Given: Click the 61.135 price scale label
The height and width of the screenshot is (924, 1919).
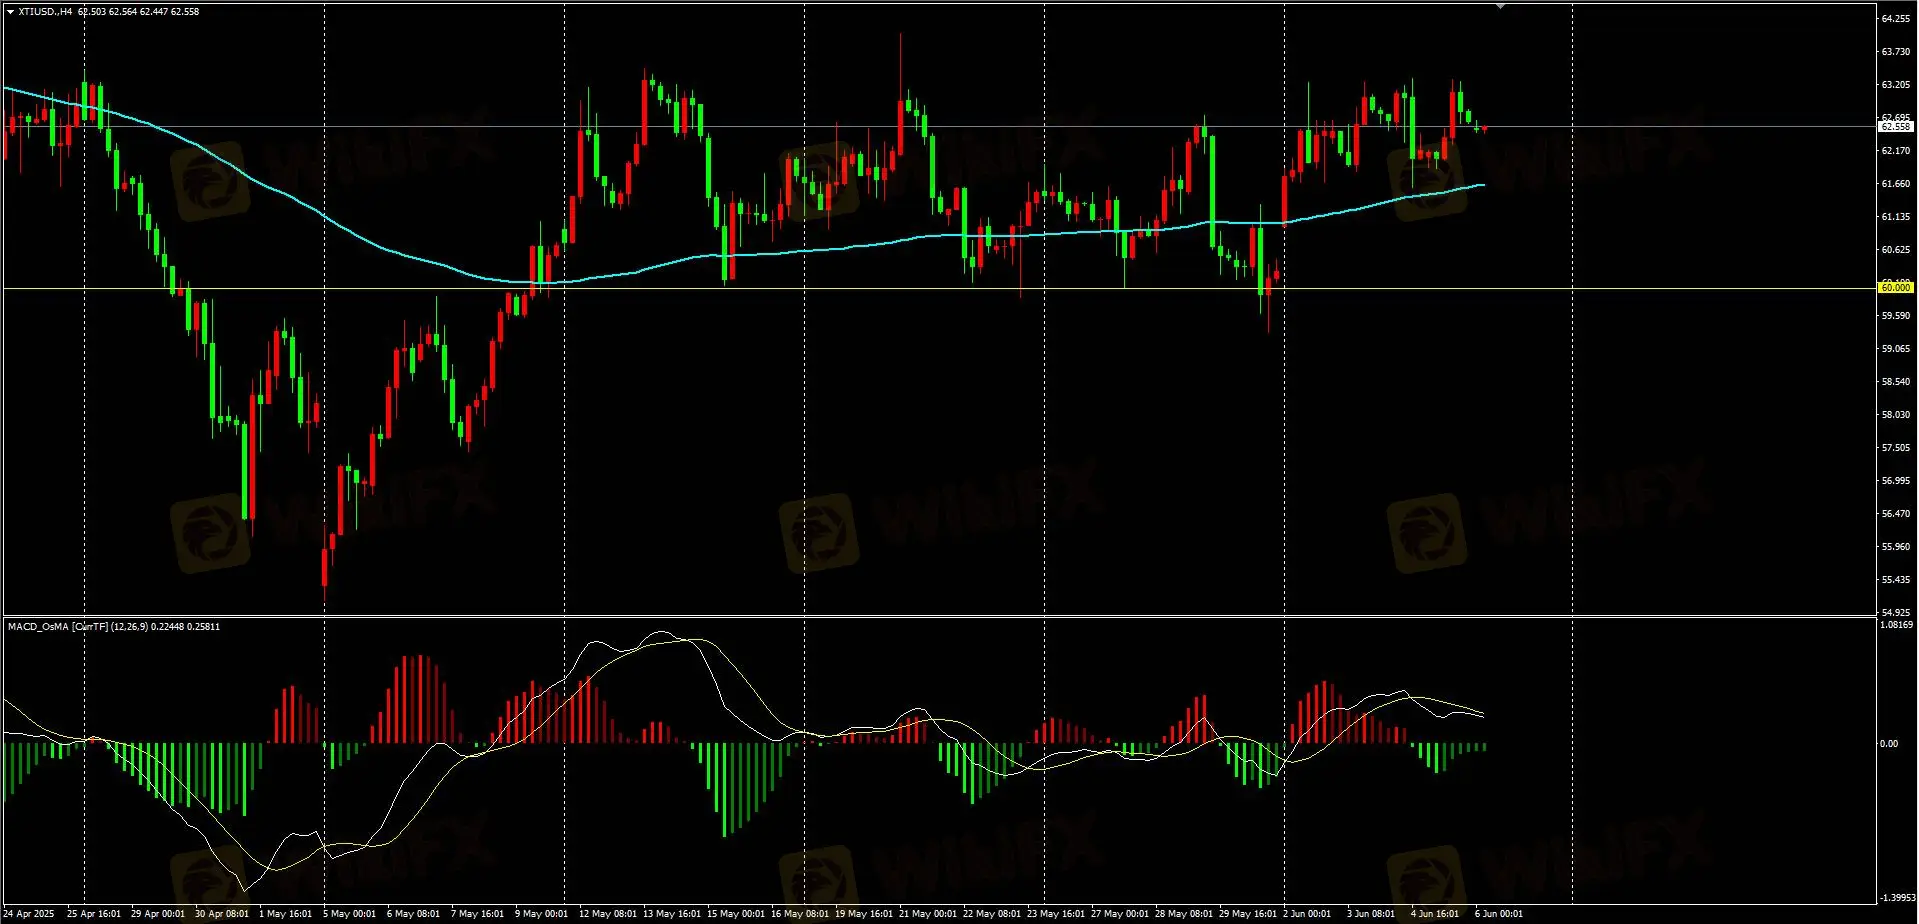Looking at the screenshot, I should tap(1896, 217).
